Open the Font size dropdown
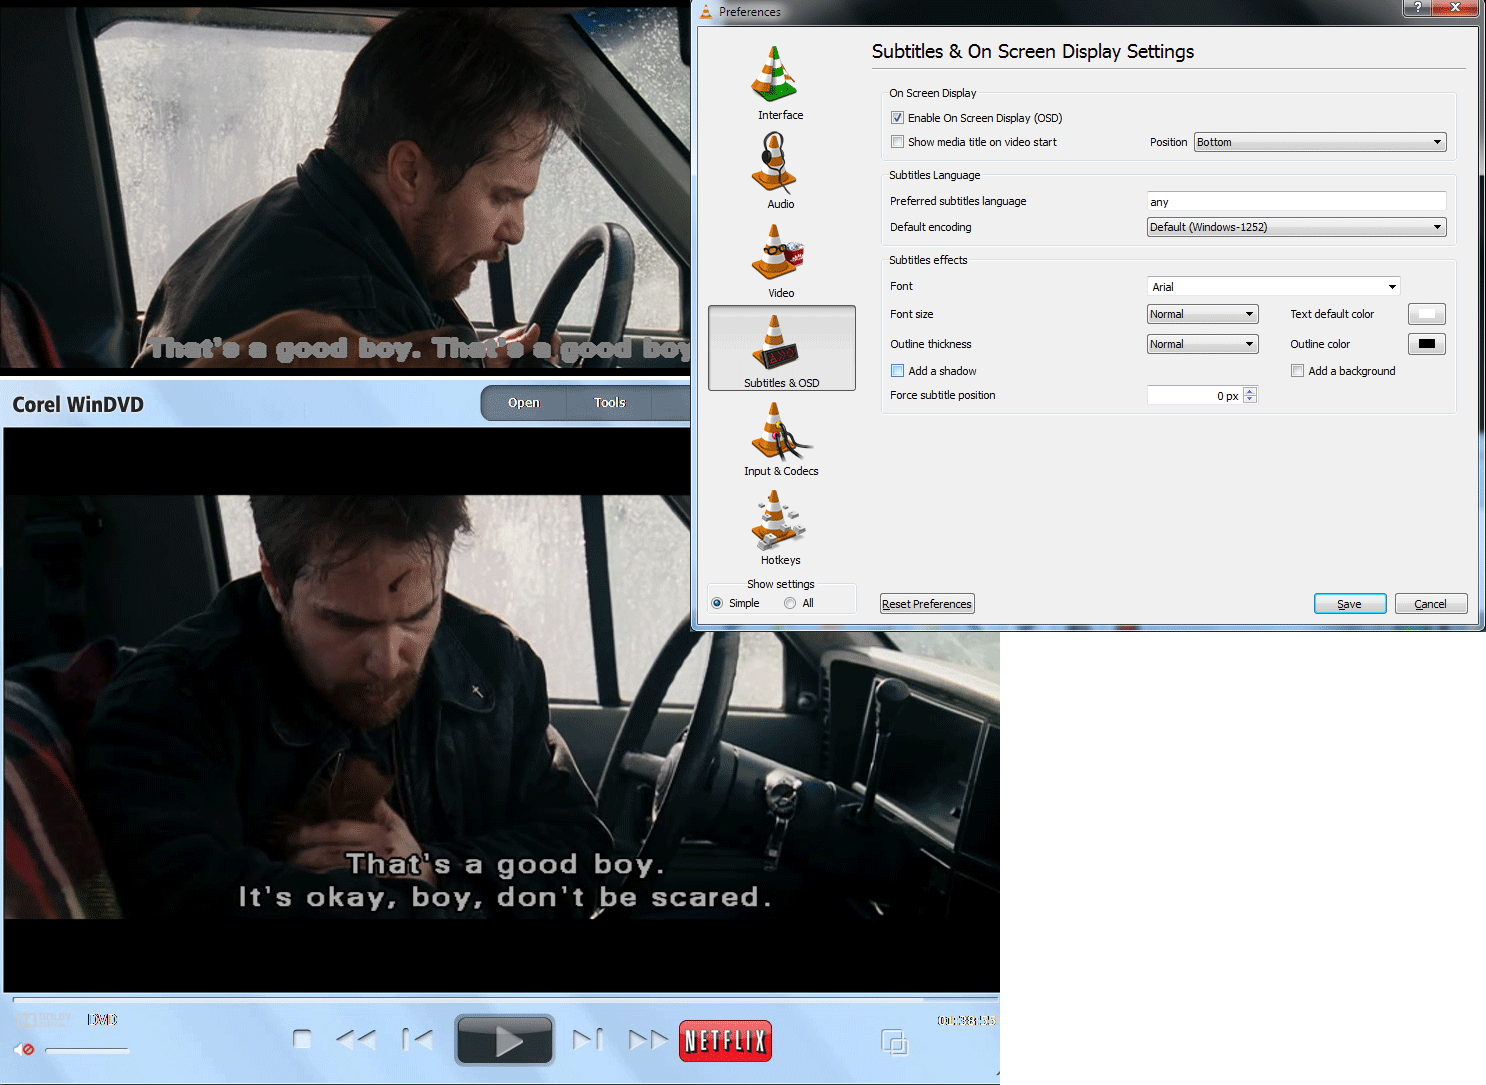Image resolution: width=1486 pixels, height=1085 pixels. 1202,314
